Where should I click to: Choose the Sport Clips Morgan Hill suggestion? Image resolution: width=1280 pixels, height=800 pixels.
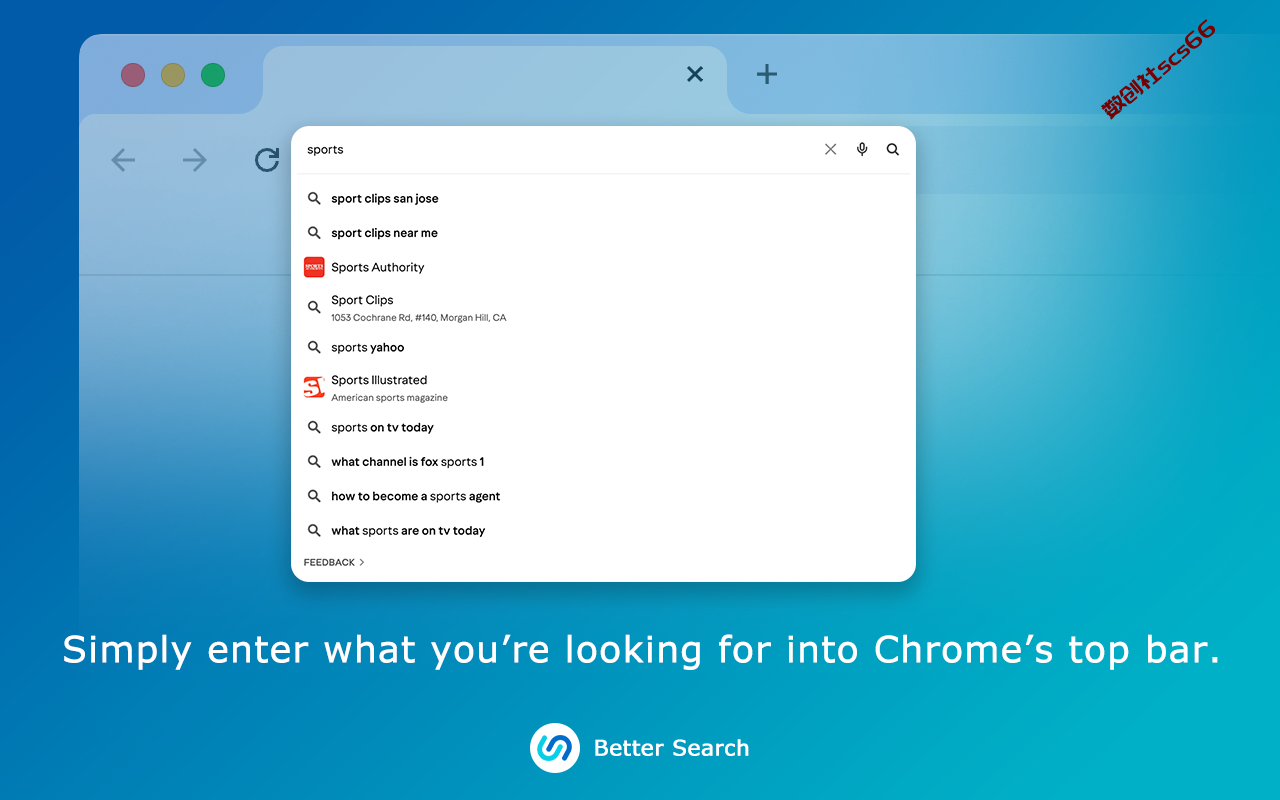coord(603,308)
